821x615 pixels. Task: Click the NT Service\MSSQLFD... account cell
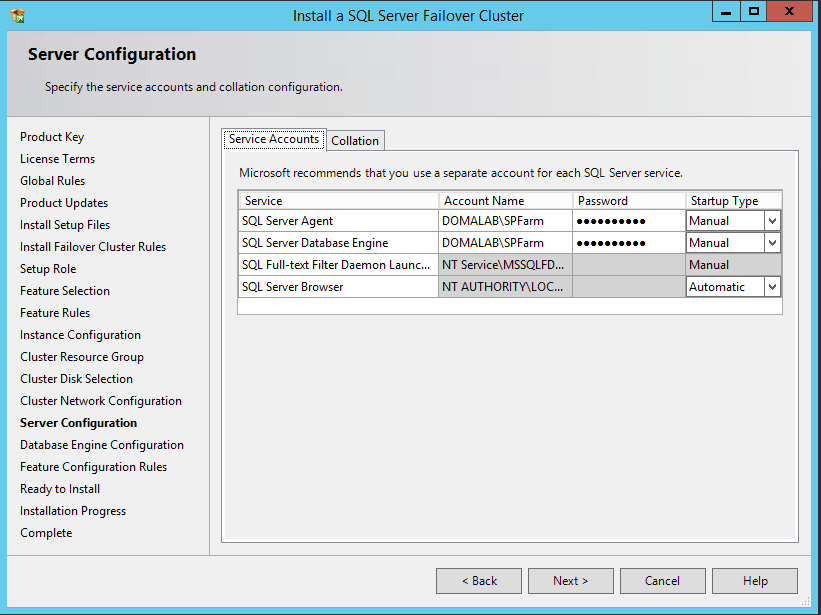click(505, 265)
